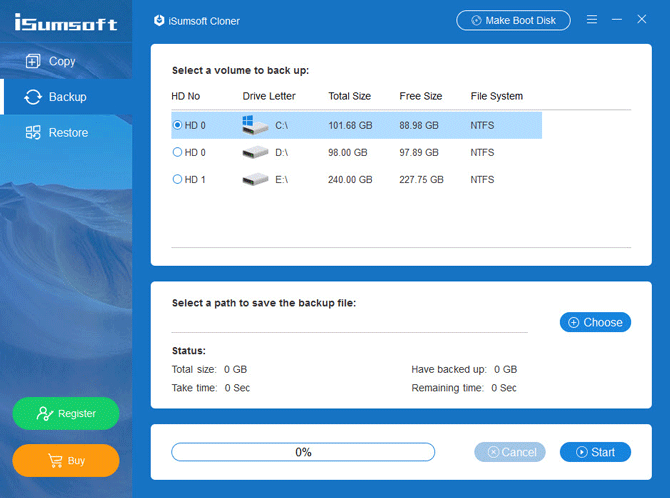Open the Restore section

pyautogui.click(x=66, y=133)
